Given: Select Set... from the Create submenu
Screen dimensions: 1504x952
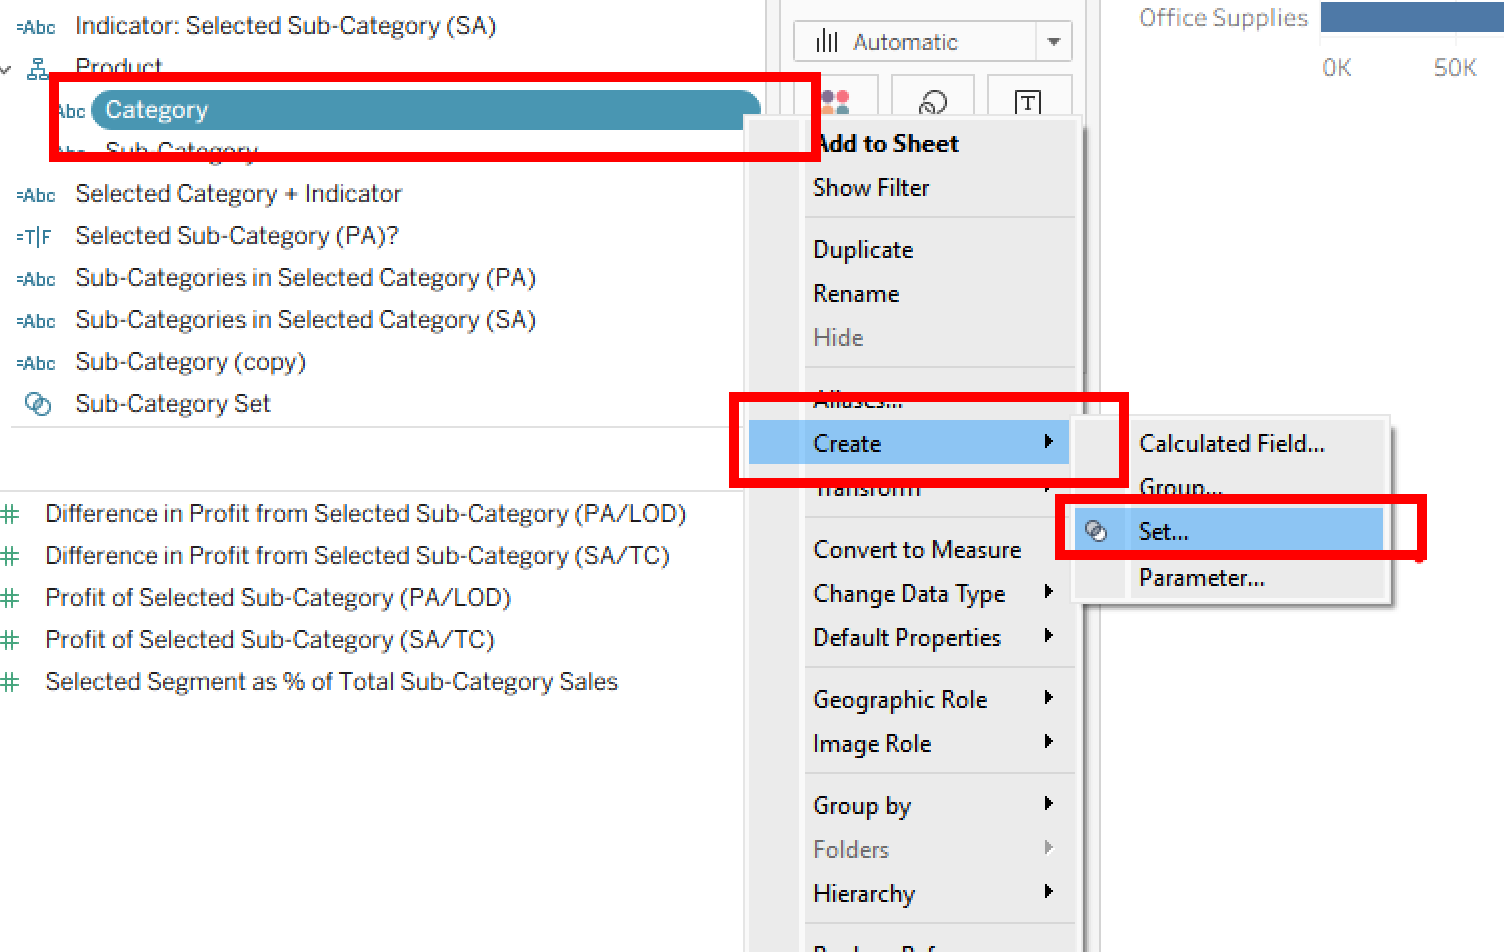Looking at the screenshot, I should (1164, 532).
